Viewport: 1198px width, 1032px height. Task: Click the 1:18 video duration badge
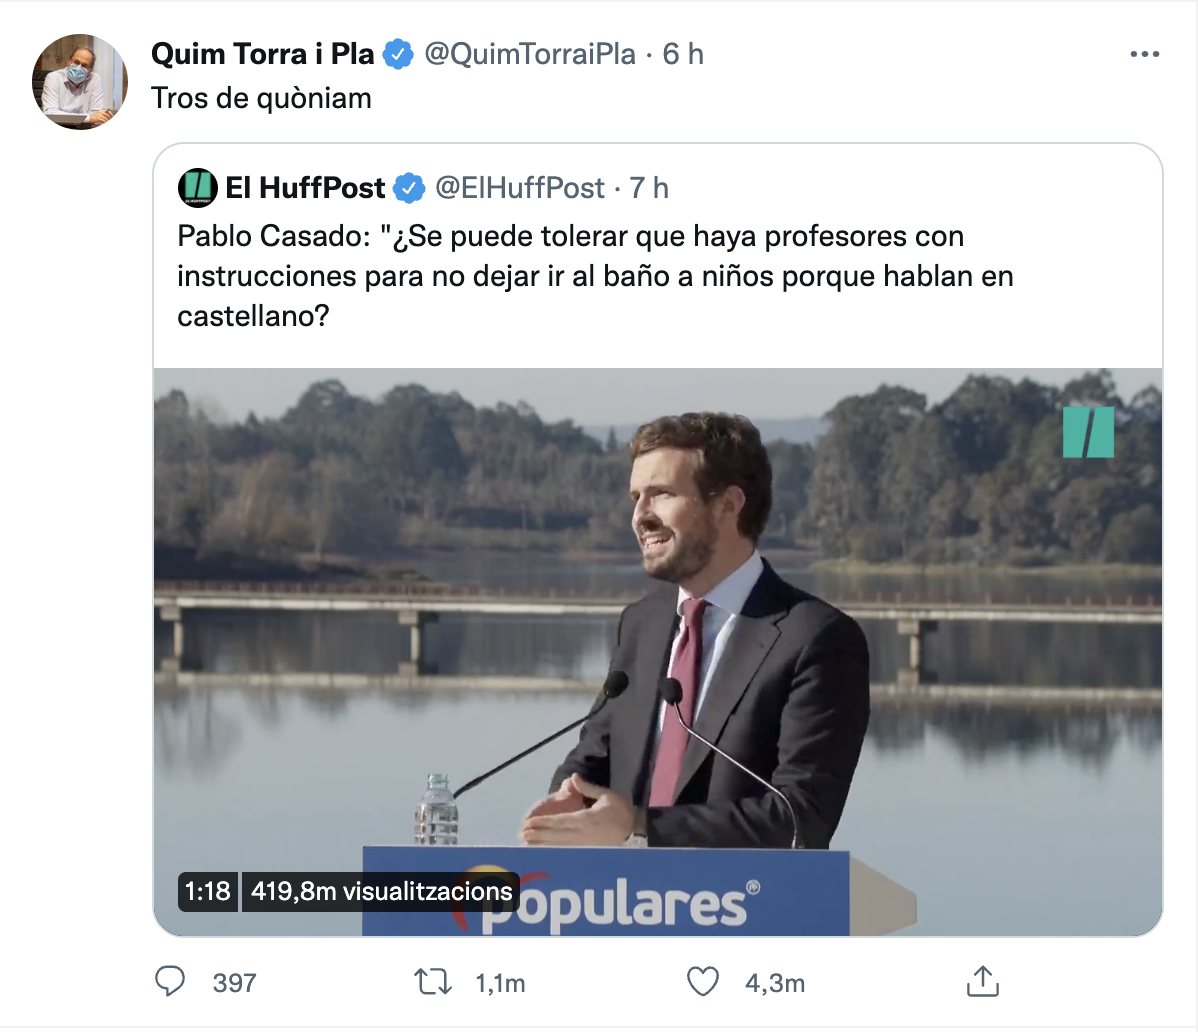coord(207,891)
